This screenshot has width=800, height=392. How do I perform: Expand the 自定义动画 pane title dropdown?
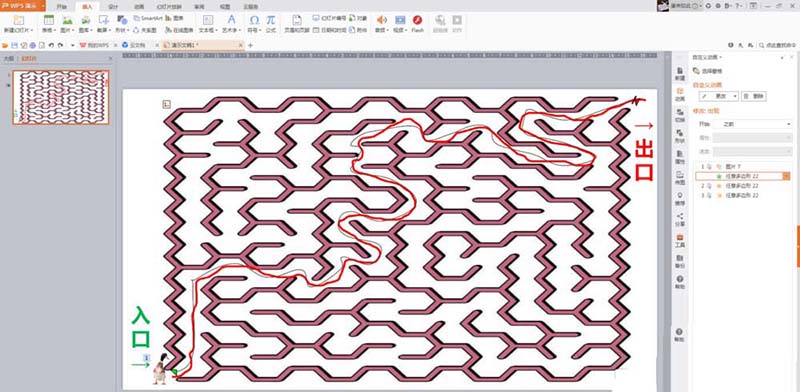click(x=720, y=57)
